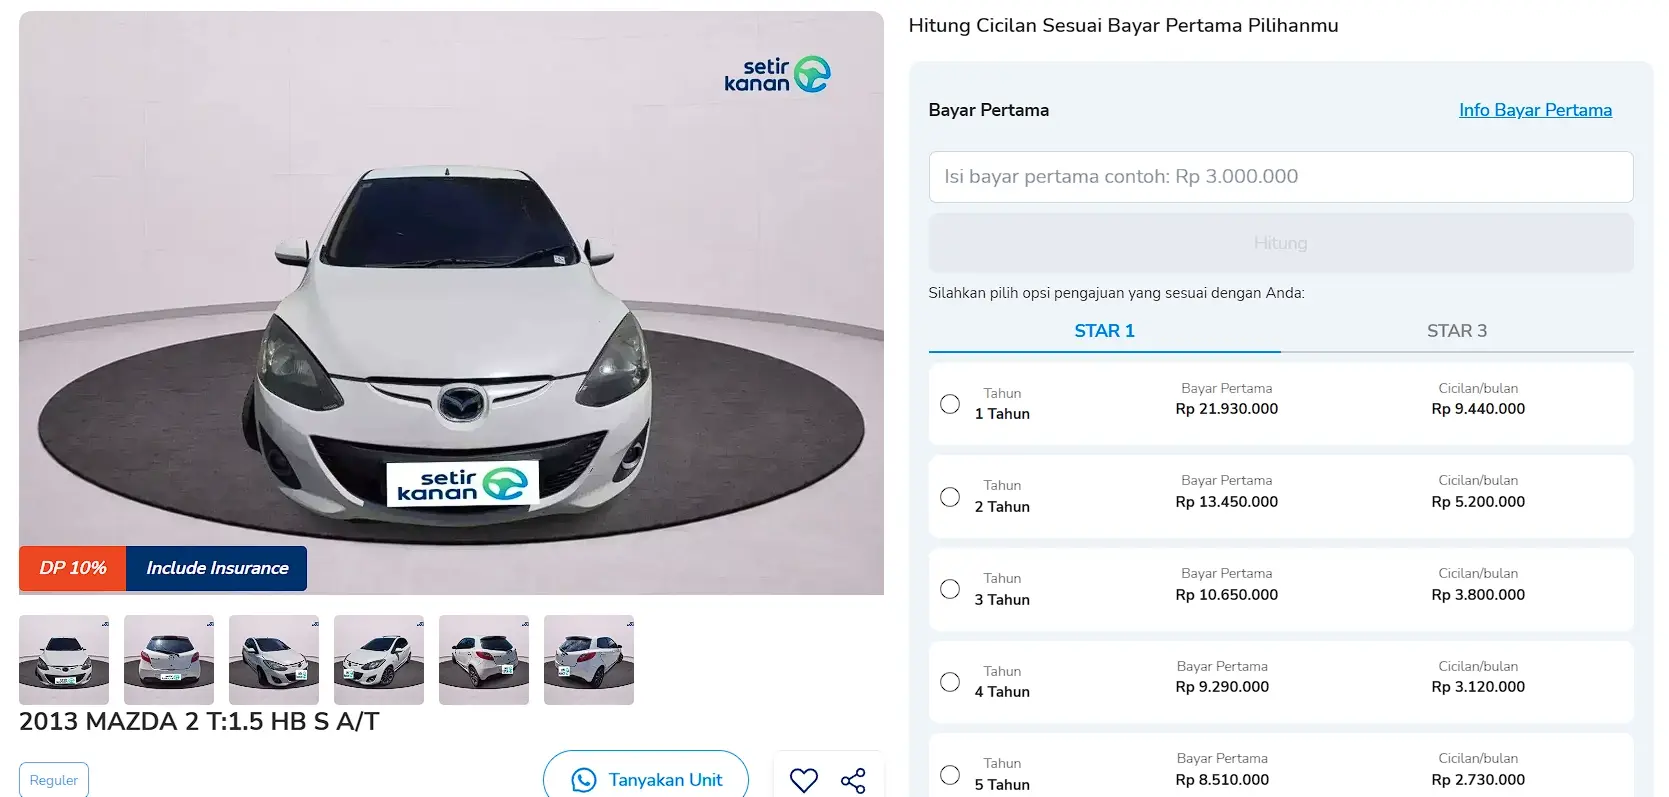The image size is (1669, 797).
Task: View the last car thumbnail
Action: pyautogui.click(x=589, y=660)
